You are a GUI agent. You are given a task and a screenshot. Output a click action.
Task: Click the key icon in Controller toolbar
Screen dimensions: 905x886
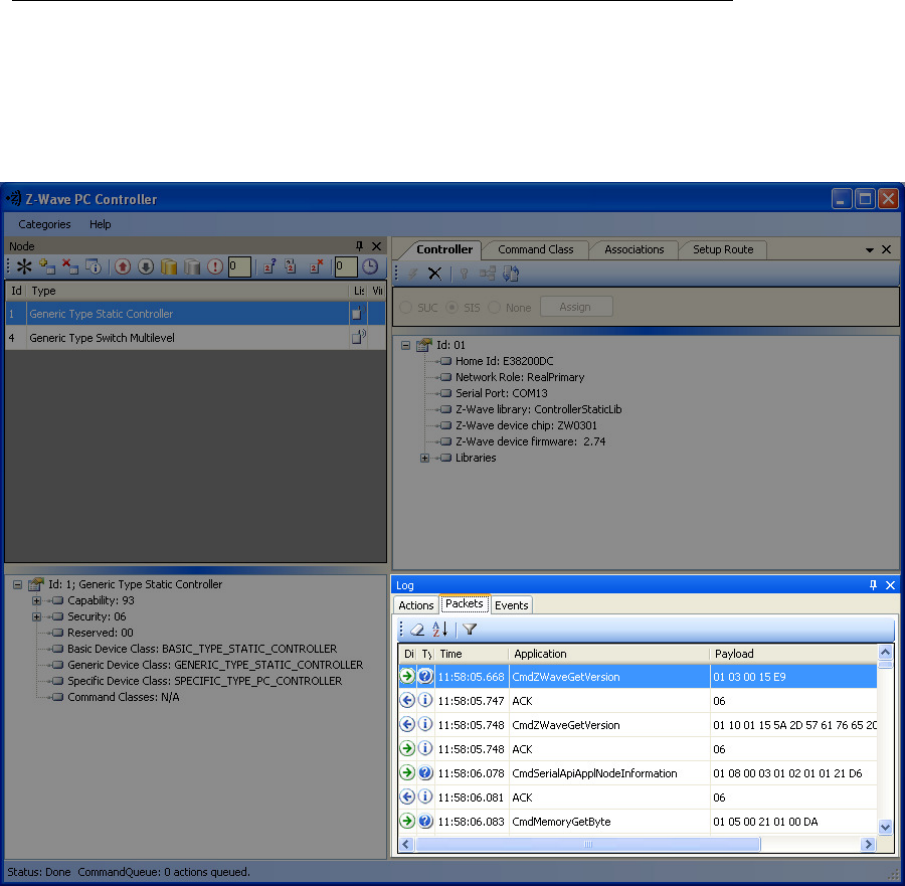tap(463, 274)
